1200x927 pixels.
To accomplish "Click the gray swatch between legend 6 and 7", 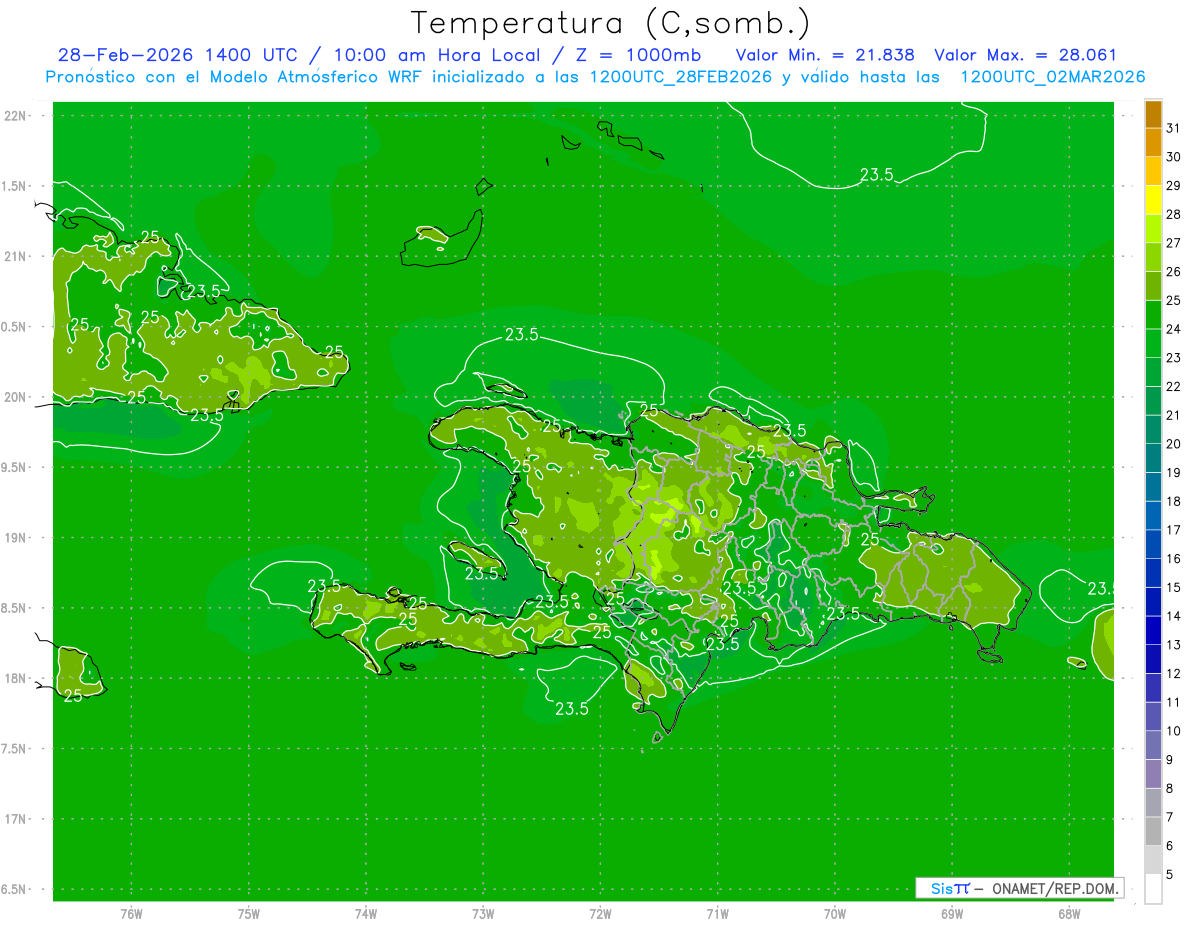I will click(x=1153, y=831).
